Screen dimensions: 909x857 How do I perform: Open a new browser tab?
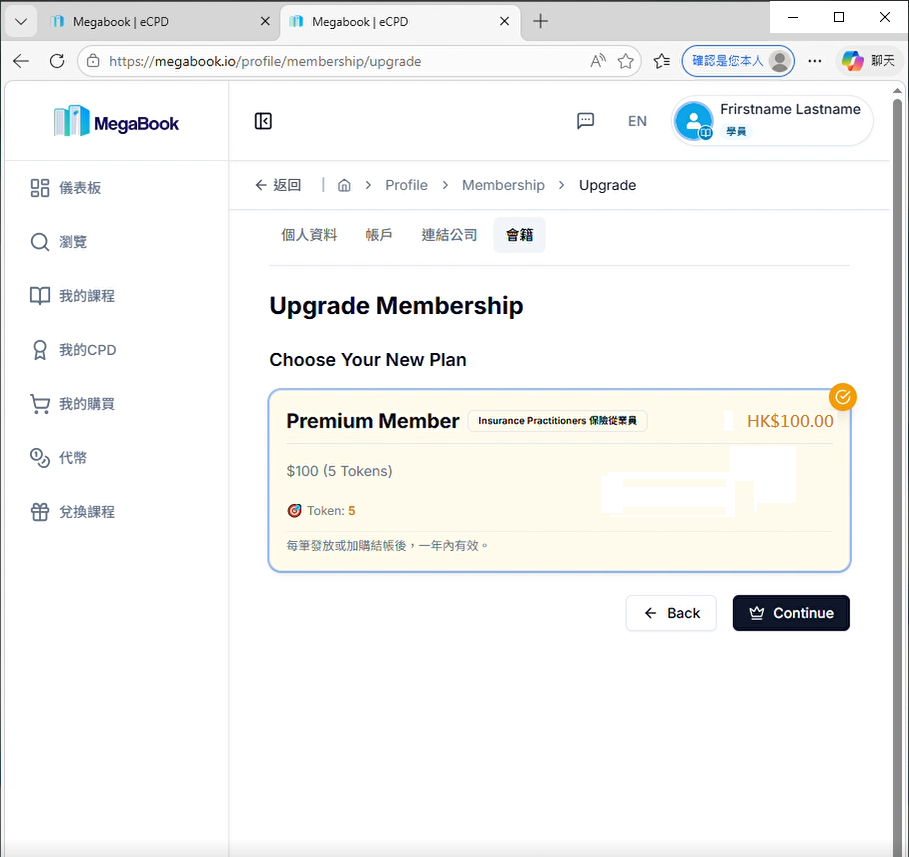540,21
